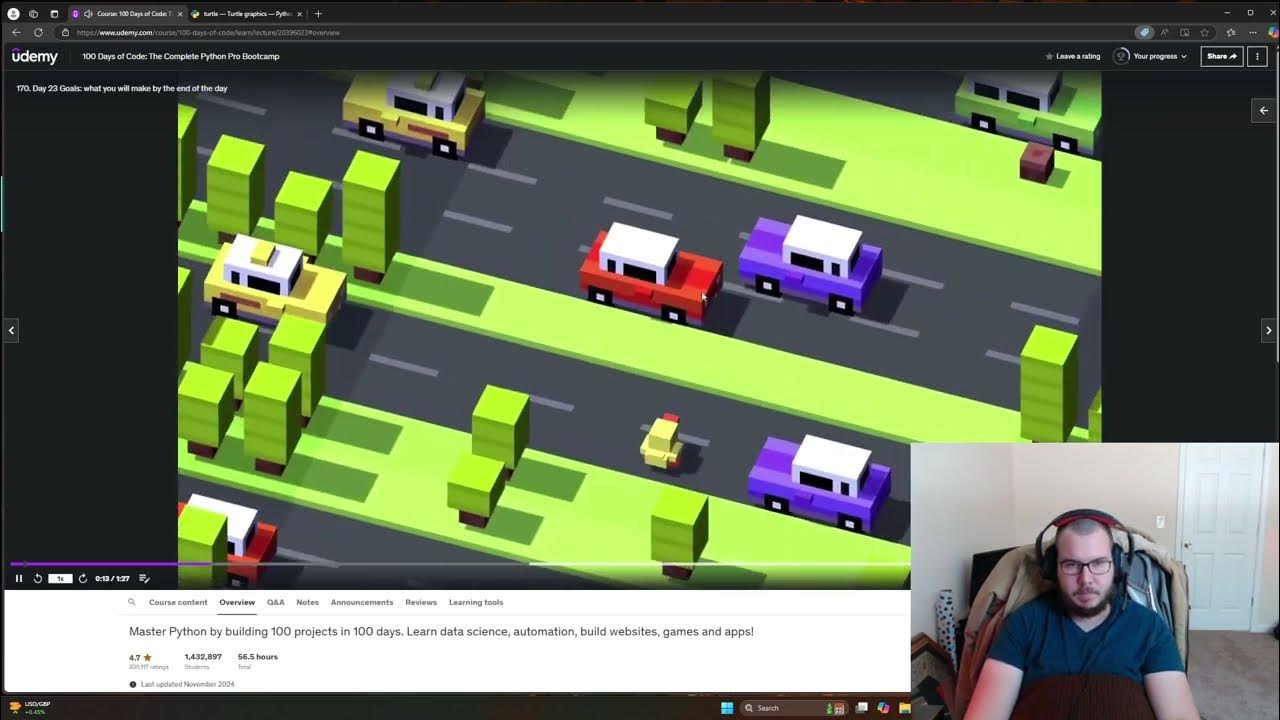This screenshot has height=720, width=1280.
Task: Select the Overview tab
Action: click(x=237, y=602)
